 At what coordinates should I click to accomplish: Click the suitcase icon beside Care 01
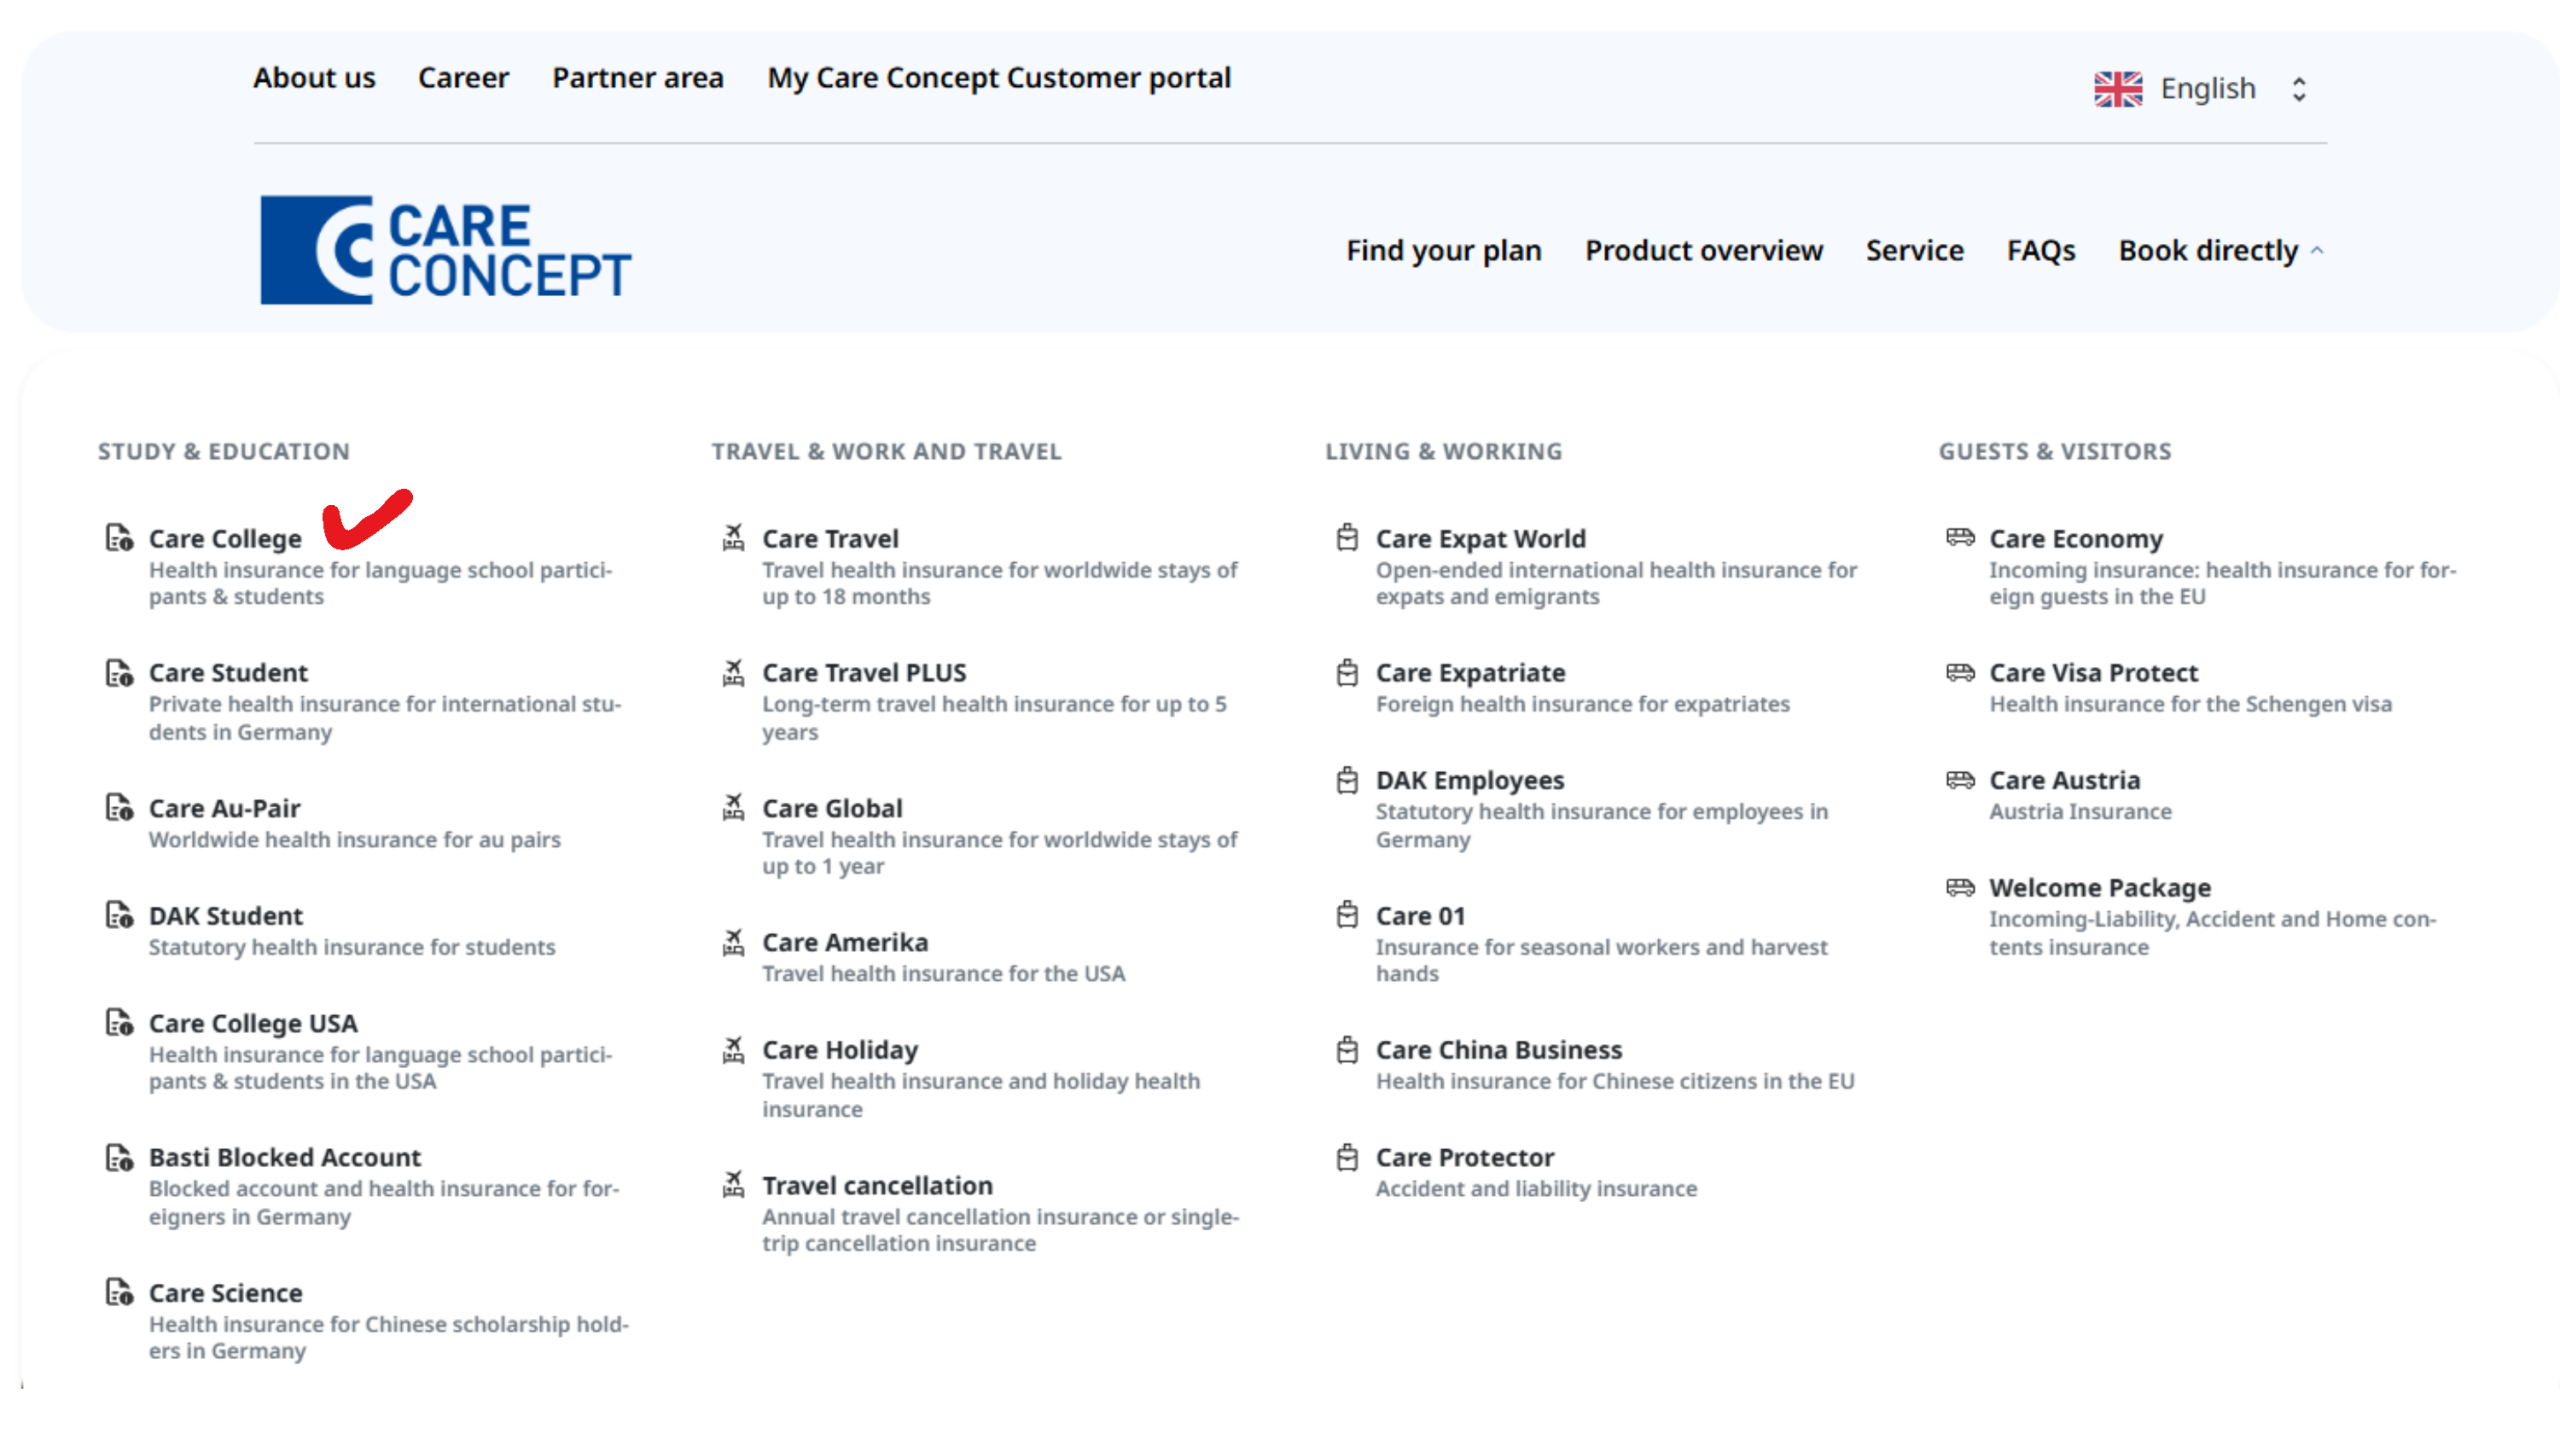pyautogui.click(x=1347, y=916)
